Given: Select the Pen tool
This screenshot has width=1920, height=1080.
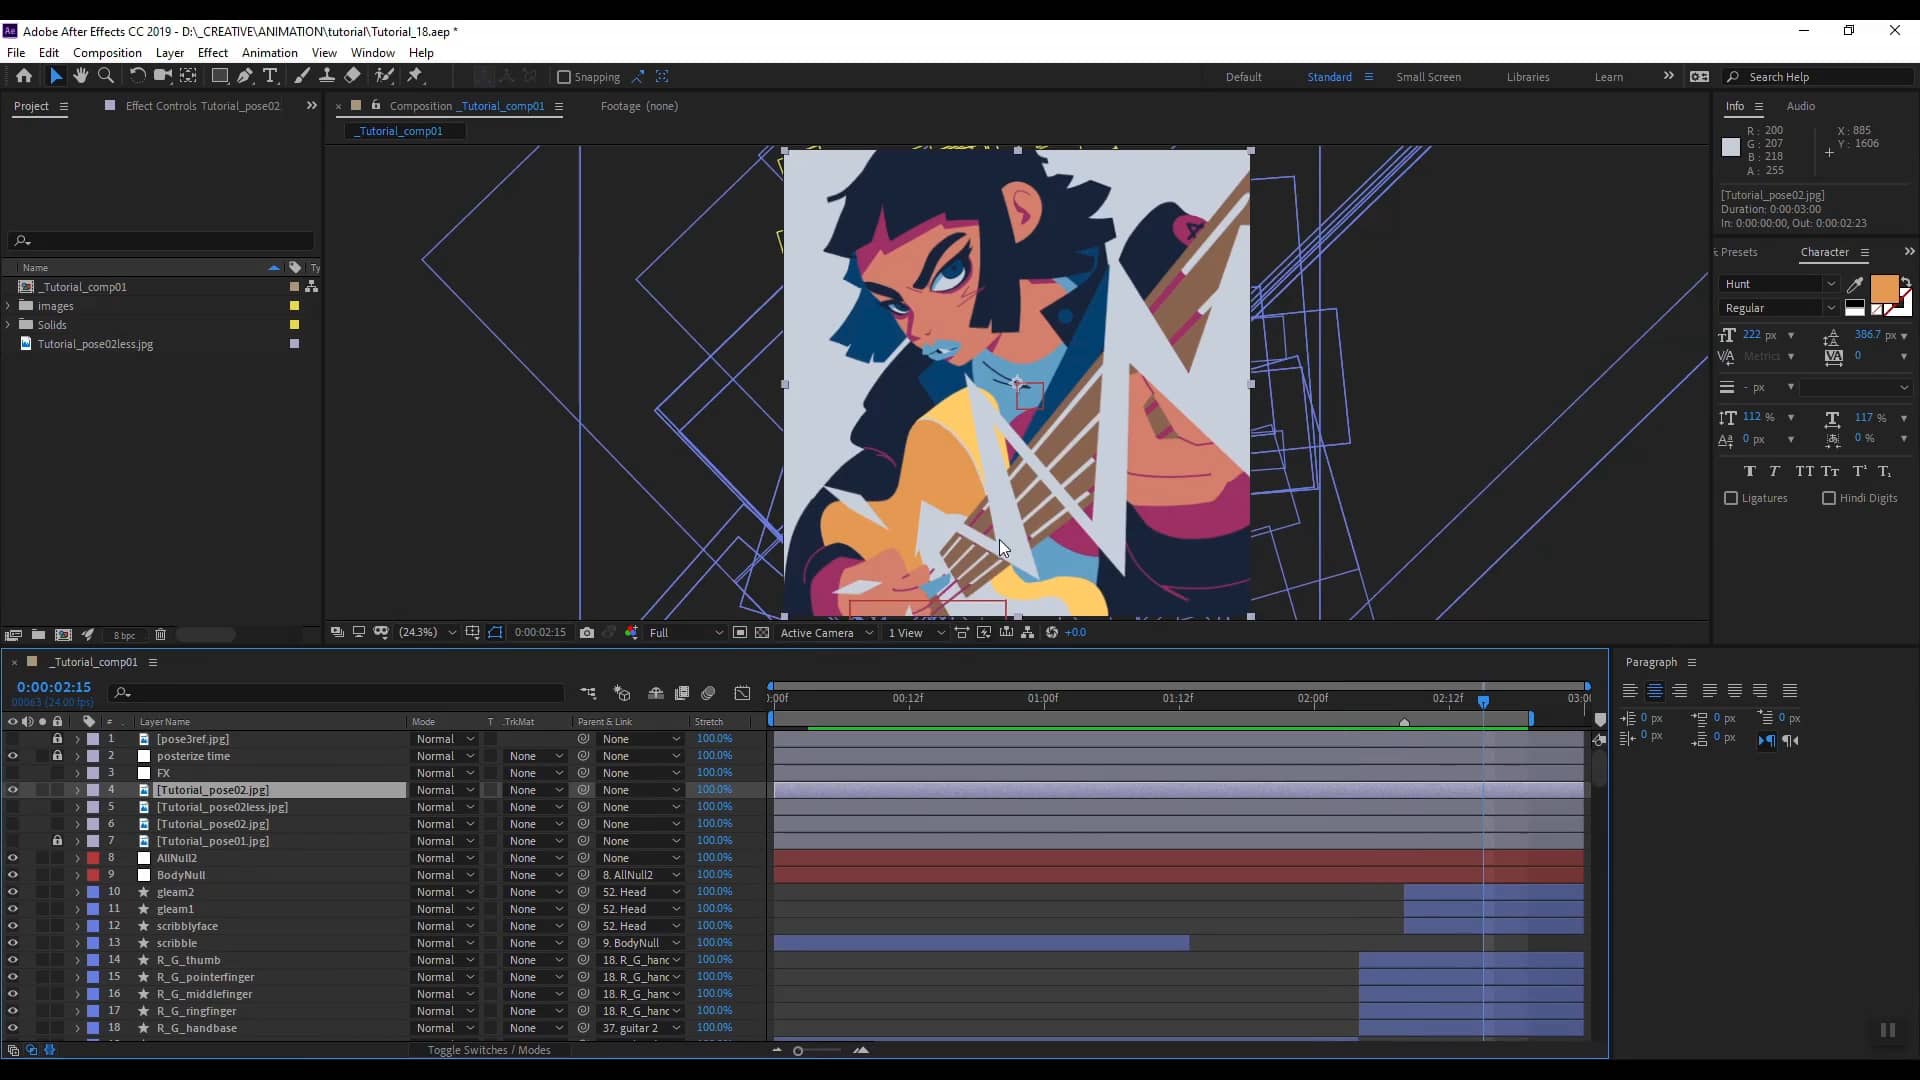Looking at the screenshot, I should [x=246, y=76].
